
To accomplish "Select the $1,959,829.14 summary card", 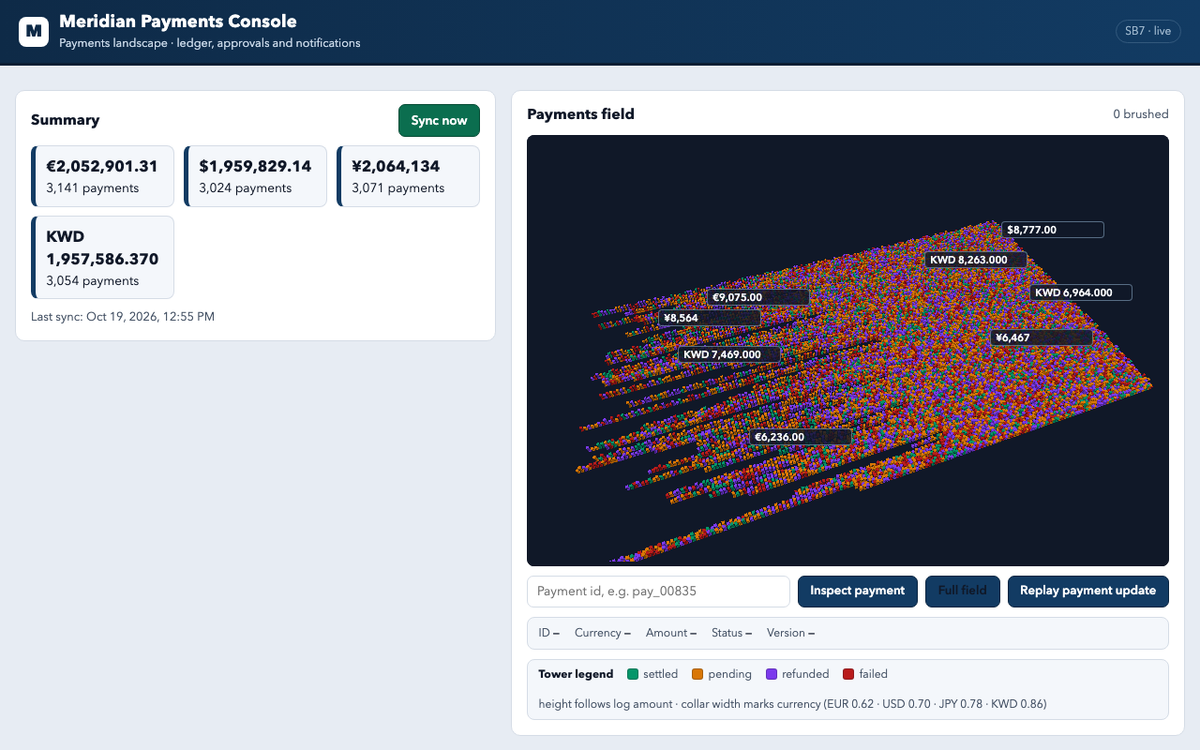I will coord(256,176).
